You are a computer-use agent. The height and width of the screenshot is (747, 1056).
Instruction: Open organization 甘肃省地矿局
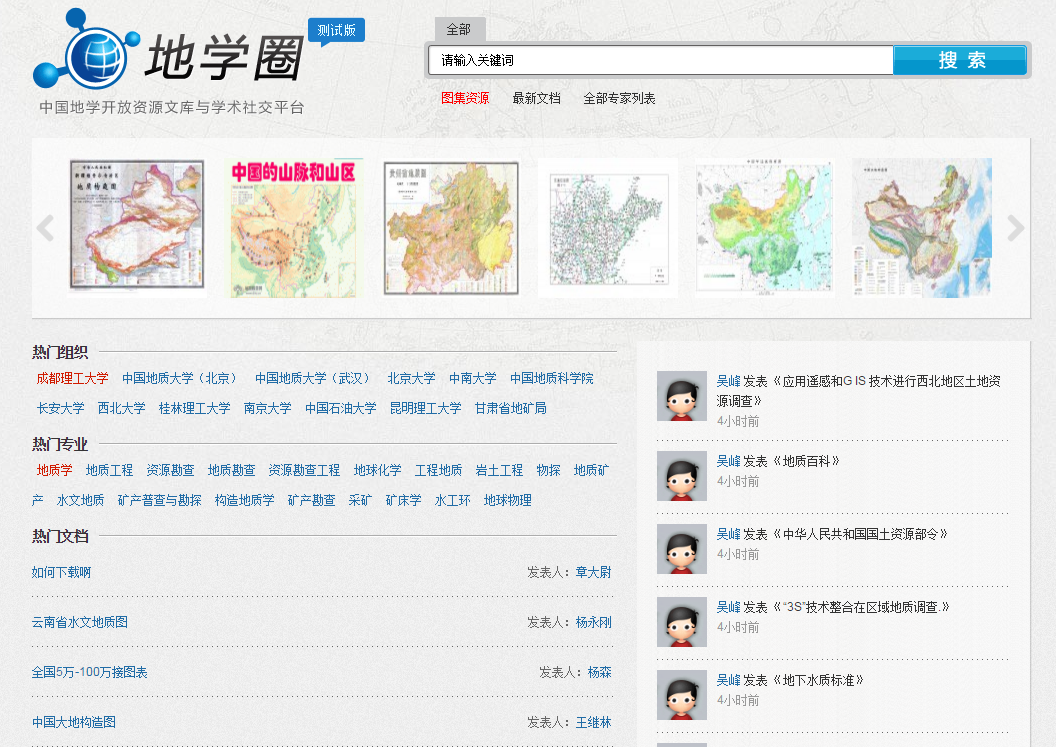(510, 408)
